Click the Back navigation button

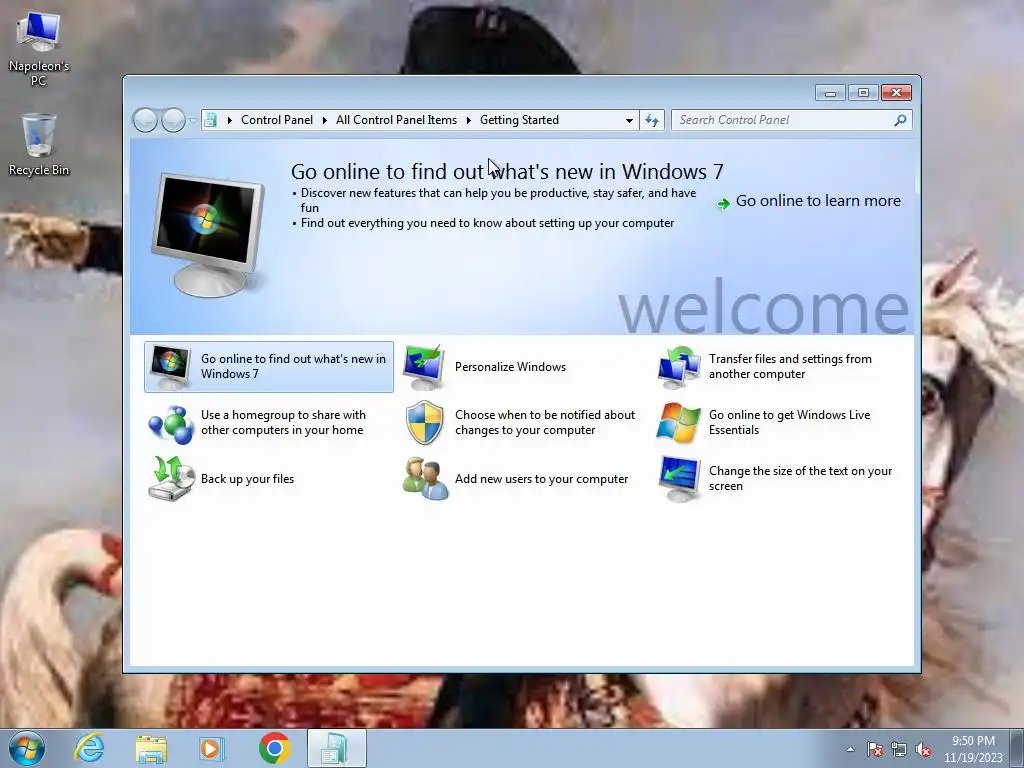pyautogui.click(x=144, y=120)
